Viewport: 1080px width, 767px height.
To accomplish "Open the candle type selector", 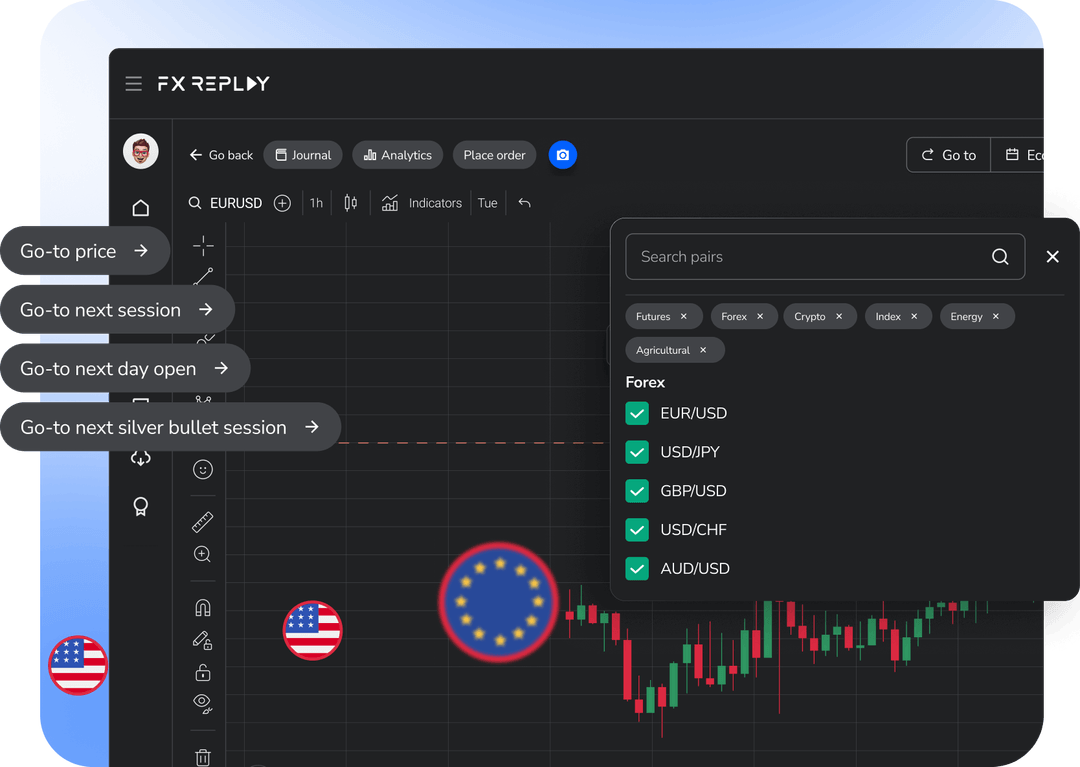I will click(350, 203).
